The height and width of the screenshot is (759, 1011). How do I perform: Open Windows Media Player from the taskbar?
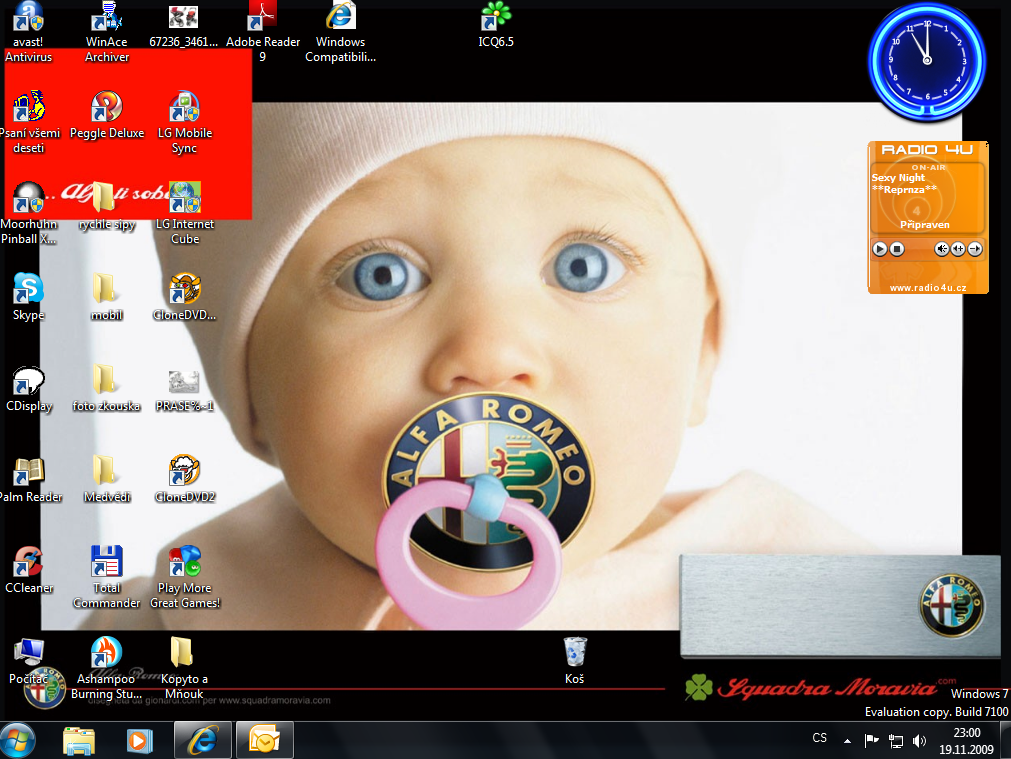pos(140,740)
